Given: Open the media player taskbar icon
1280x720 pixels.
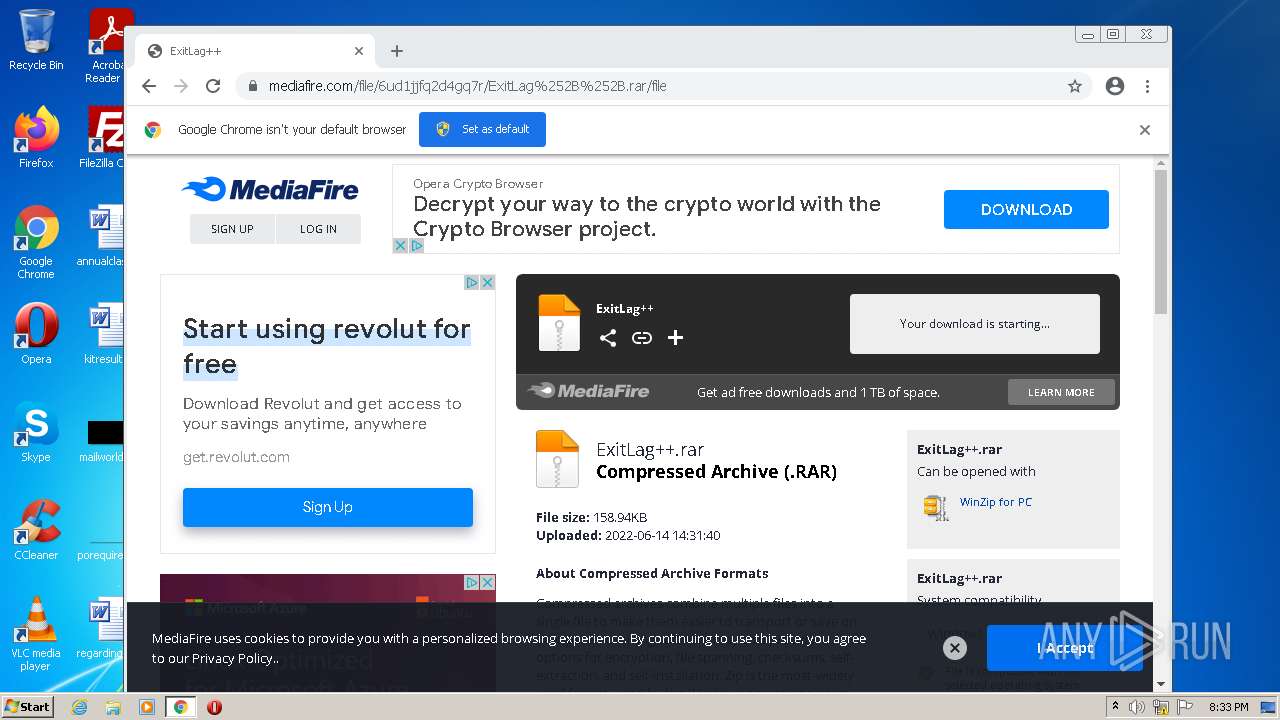Looking at the screenshot, I should click(147, 707).
